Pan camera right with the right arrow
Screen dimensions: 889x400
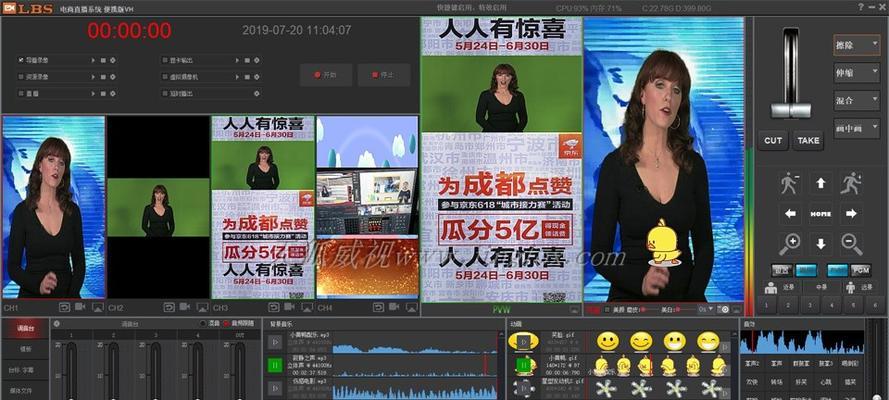851,214
